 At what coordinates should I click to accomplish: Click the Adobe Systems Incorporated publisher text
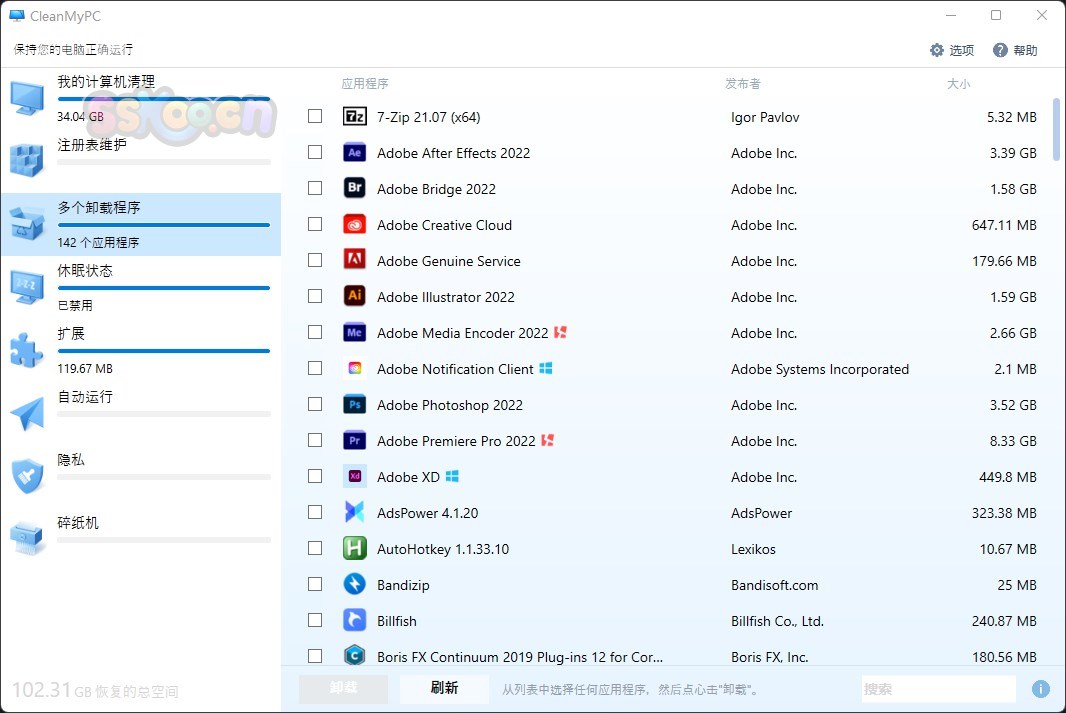tap(820, 368)
